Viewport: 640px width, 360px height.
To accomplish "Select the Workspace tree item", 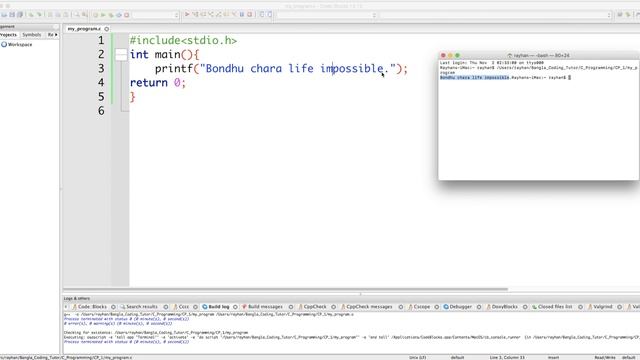I will (17, 44).
